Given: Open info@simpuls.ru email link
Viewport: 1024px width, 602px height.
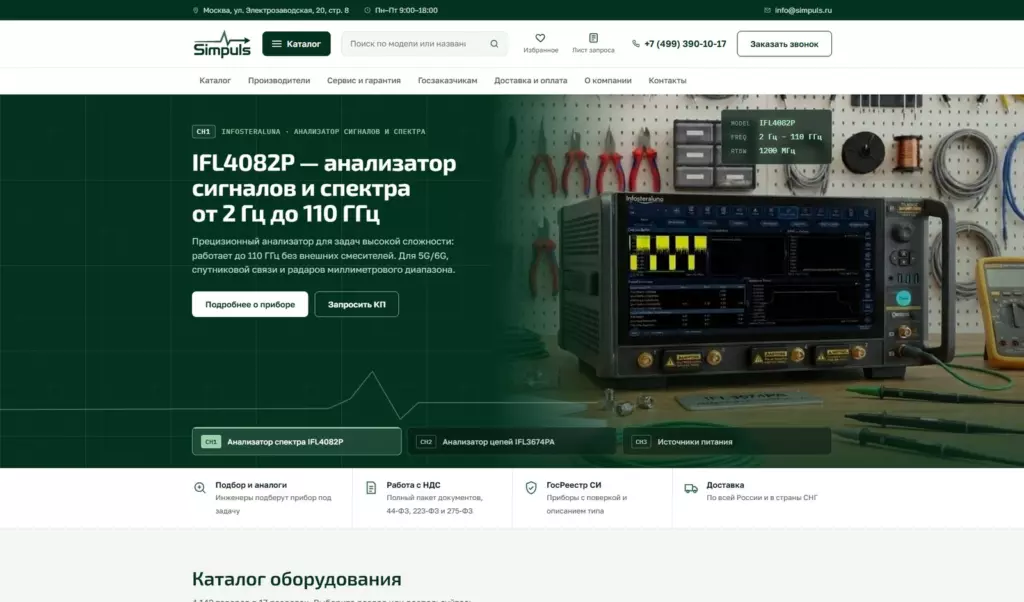Looking at the screenshot, I should click(803, 10).
